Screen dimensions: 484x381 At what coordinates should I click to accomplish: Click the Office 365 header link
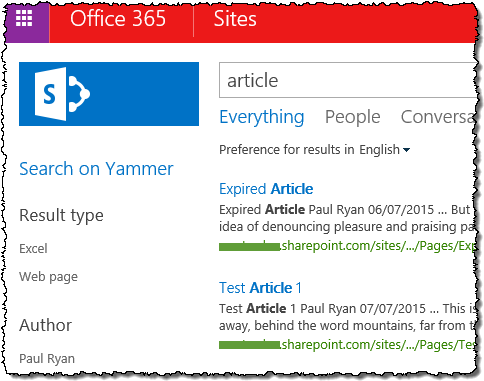point(118,18)
